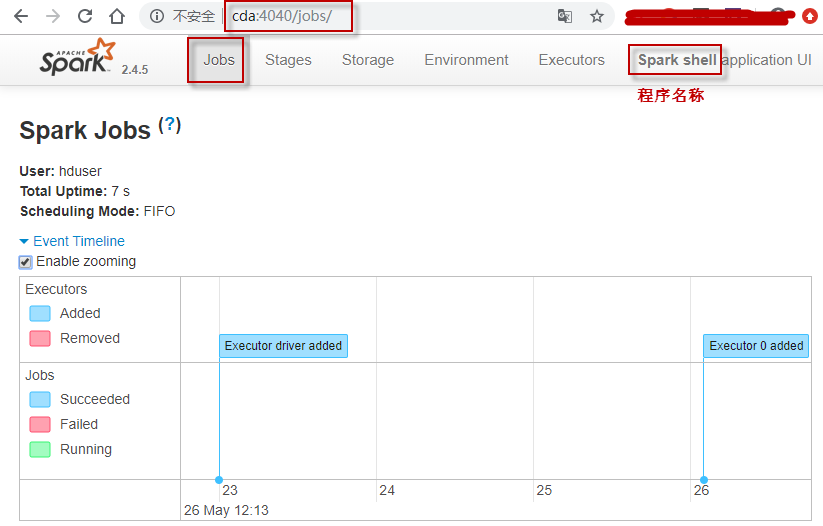
Task: Click the address bar URL field
Action: click(x=400, y=16)
